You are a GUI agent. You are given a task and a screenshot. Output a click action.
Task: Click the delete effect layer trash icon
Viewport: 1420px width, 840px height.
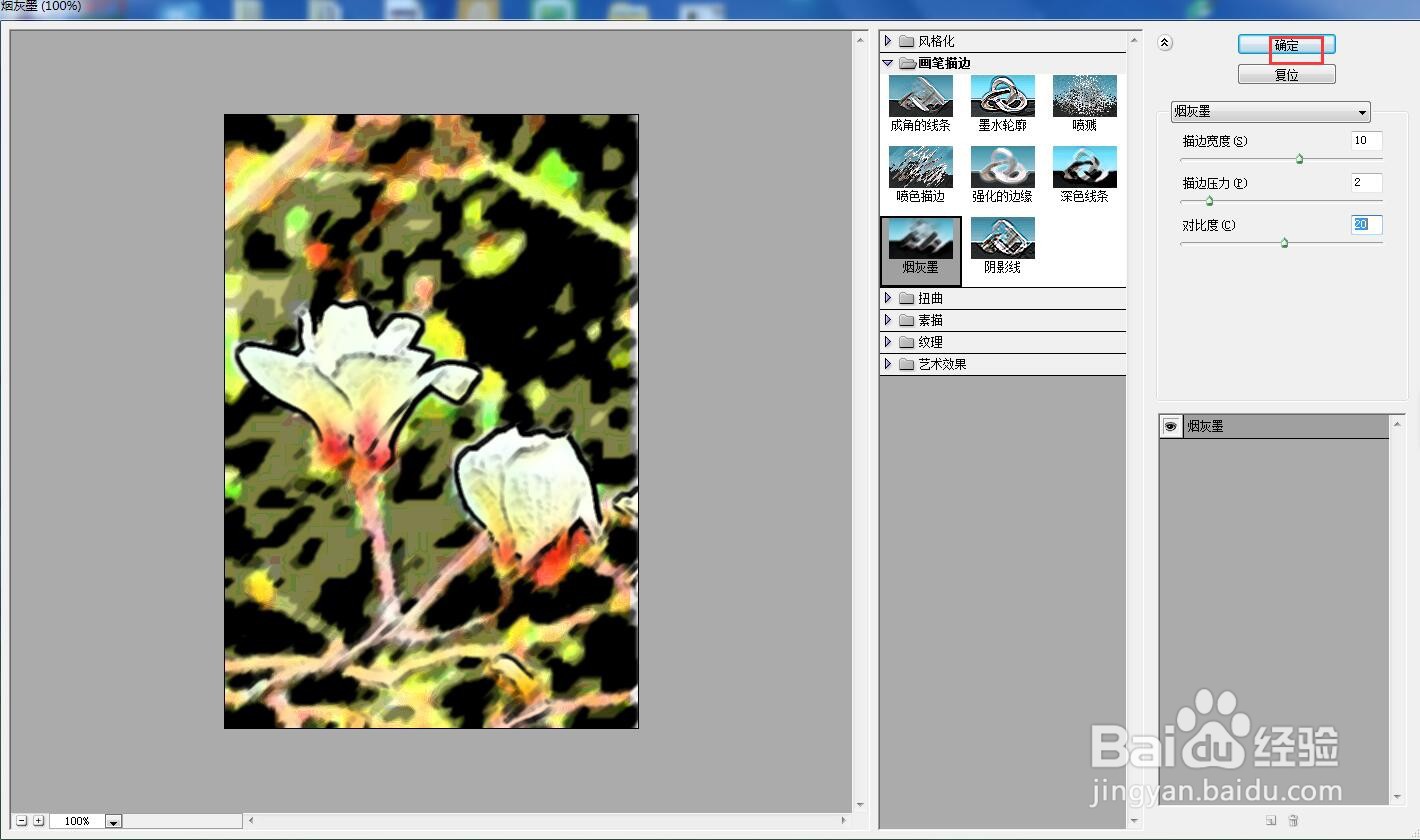pos(1293,821)
